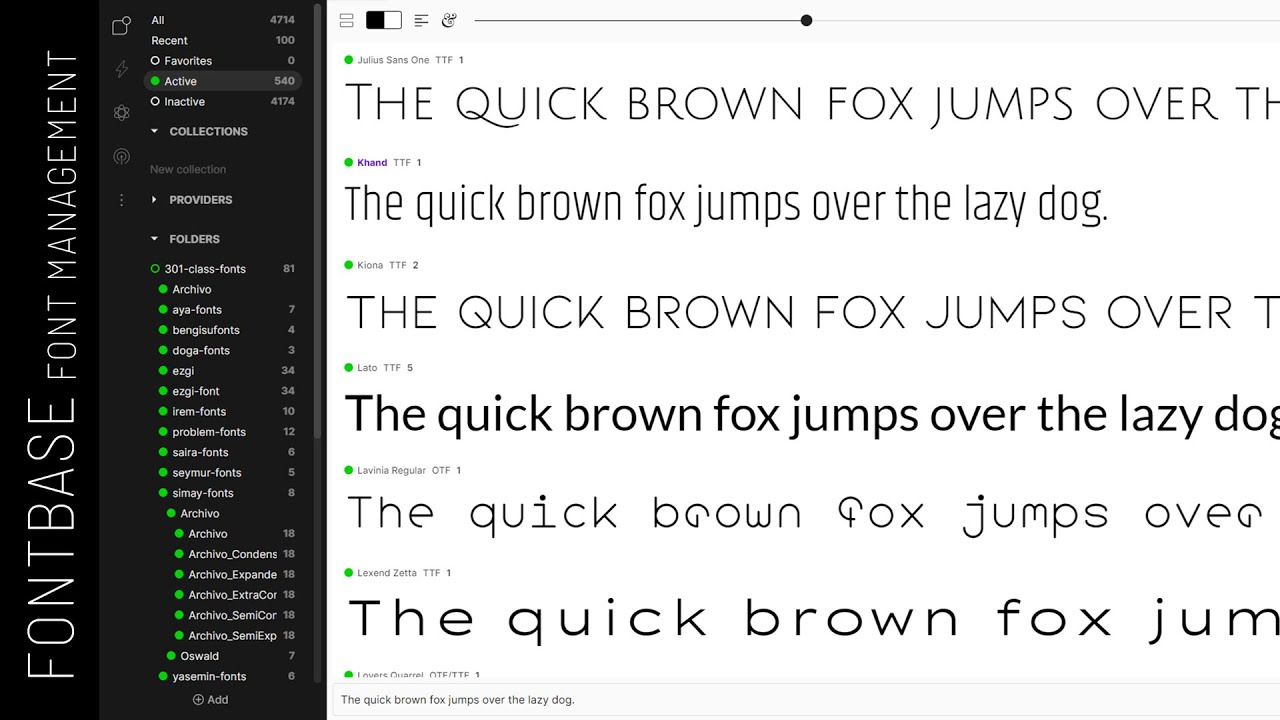Show All fonts category

[222, 20]
